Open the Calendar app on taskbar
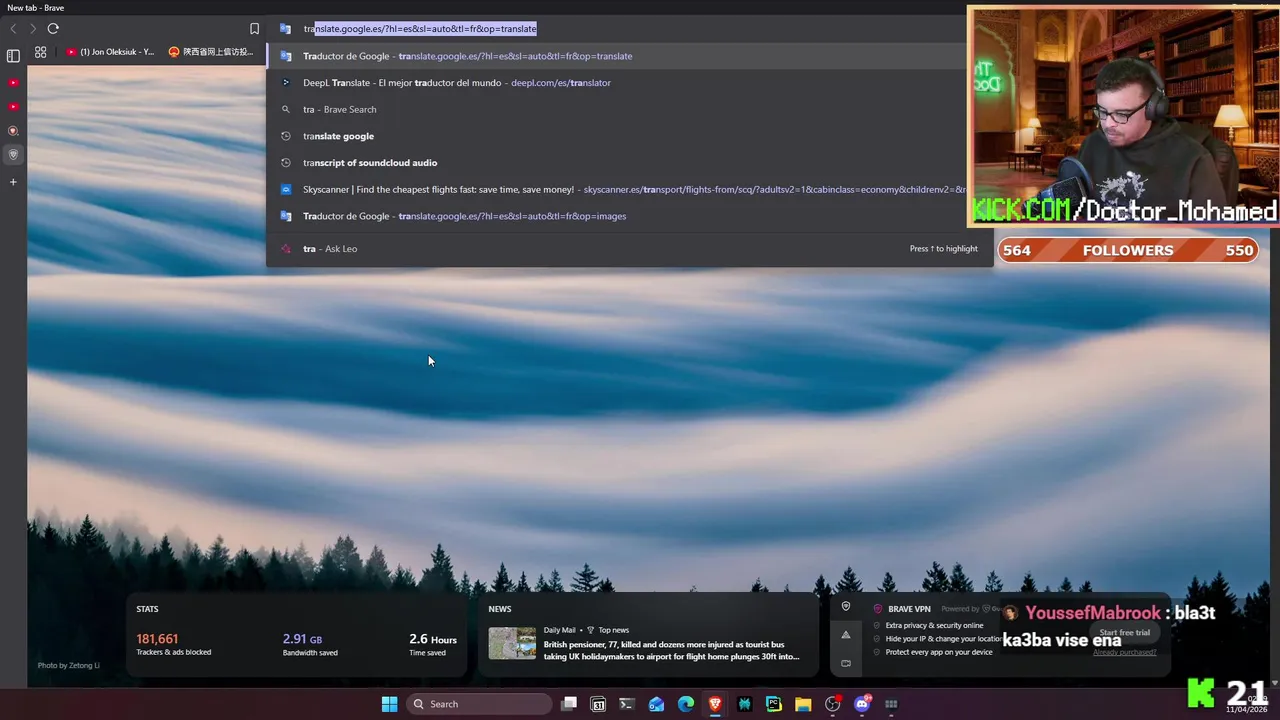The width and height of the screenshot is (1280, 720). pyautogui.click(x=598, y=704)
